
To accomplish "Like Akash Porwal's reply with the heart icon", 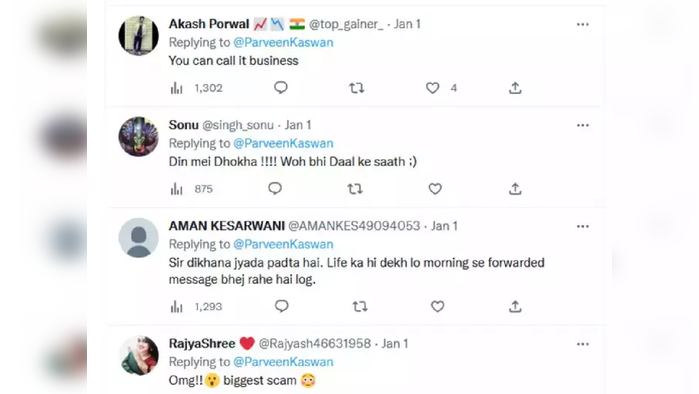I will [432, 88].
